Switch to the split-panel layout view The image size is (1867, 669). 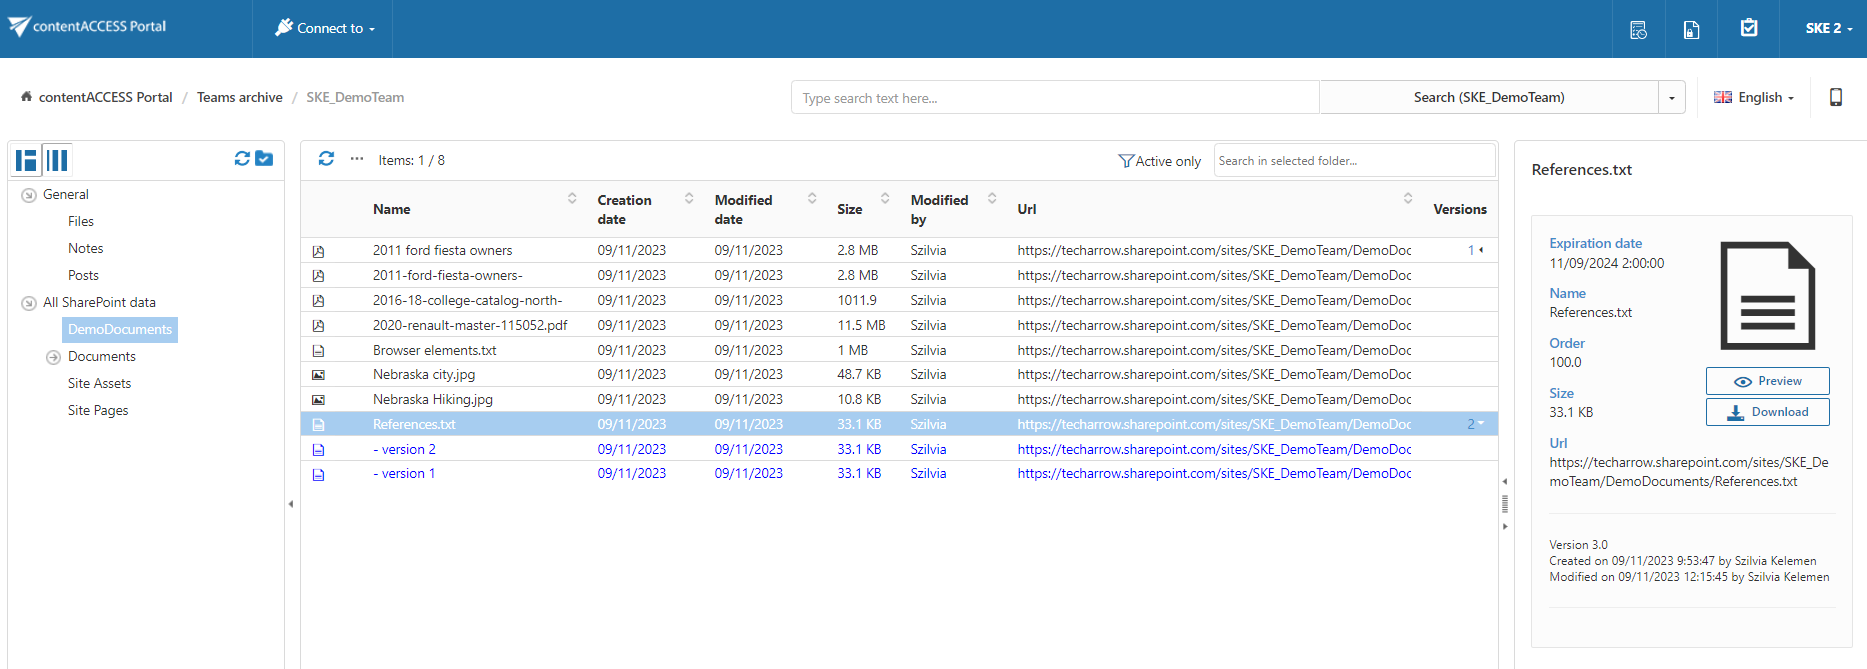pyautogui.click(x=27, y=160)
